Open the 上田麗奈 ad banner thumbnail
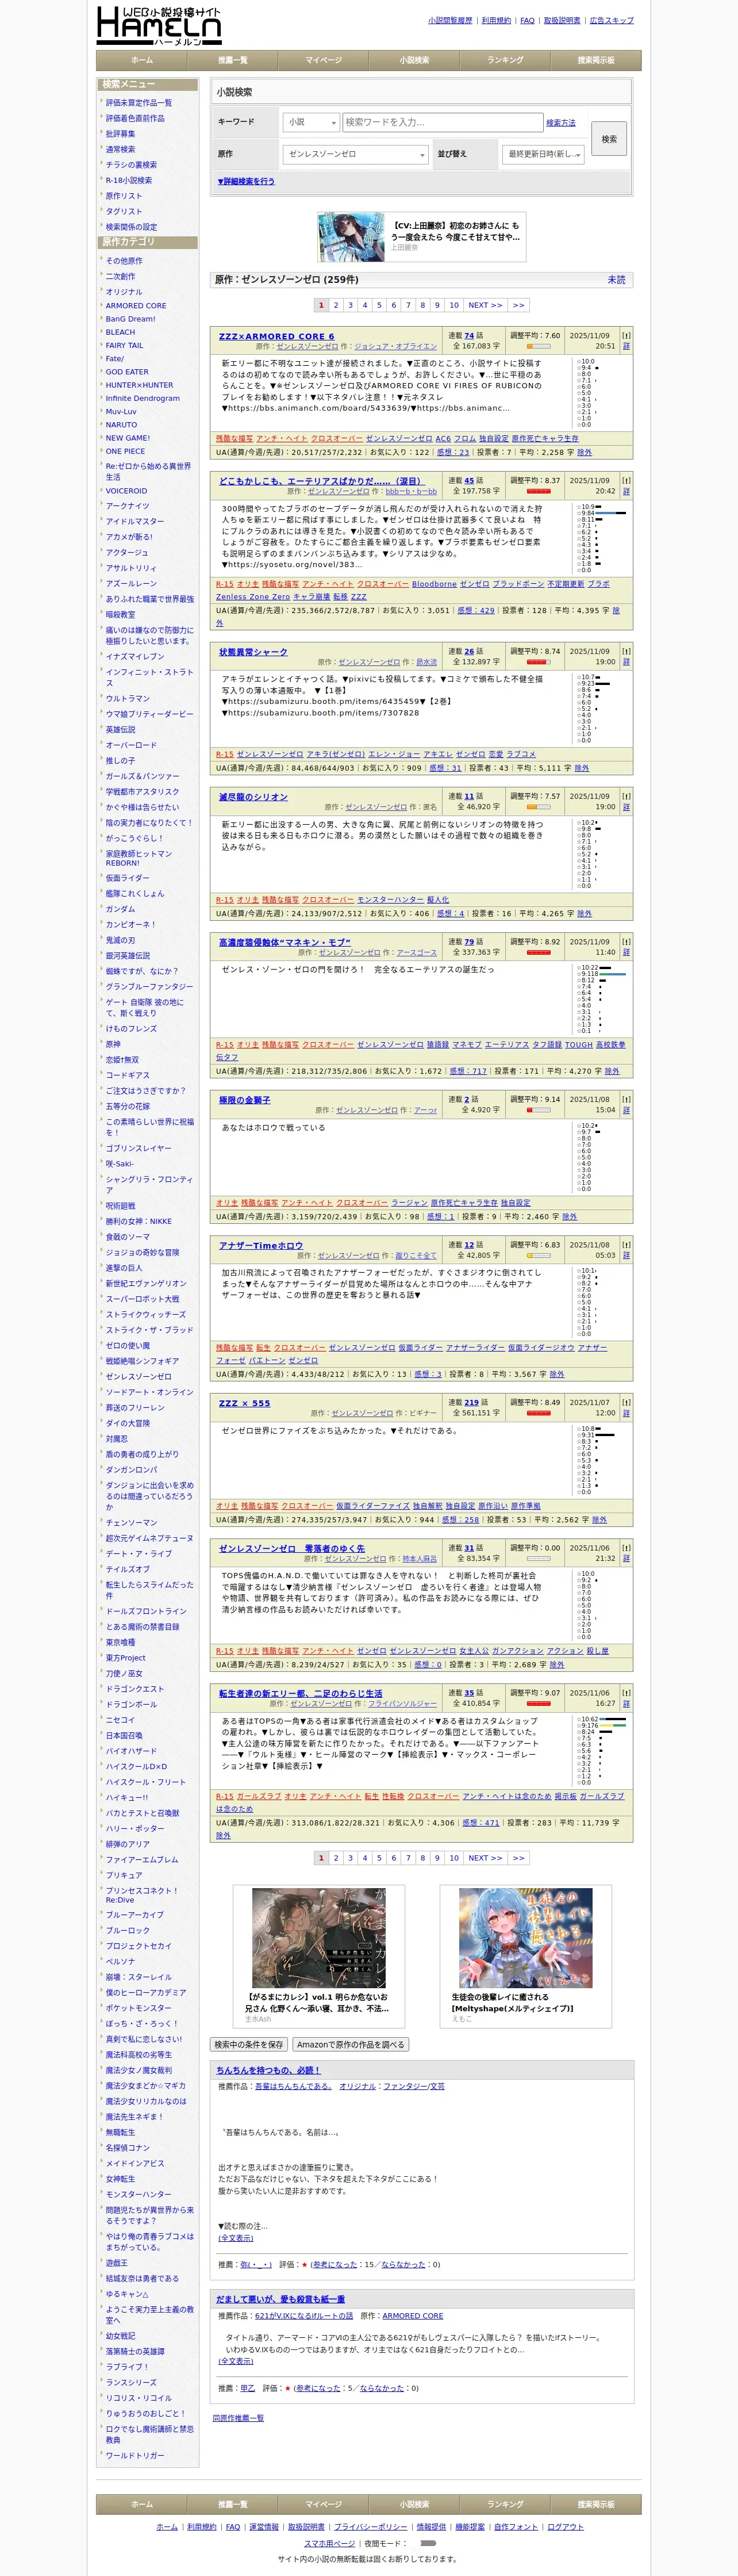Image resolution: width=738 pixels, height=2576 pixels. (x=352, y=237)
